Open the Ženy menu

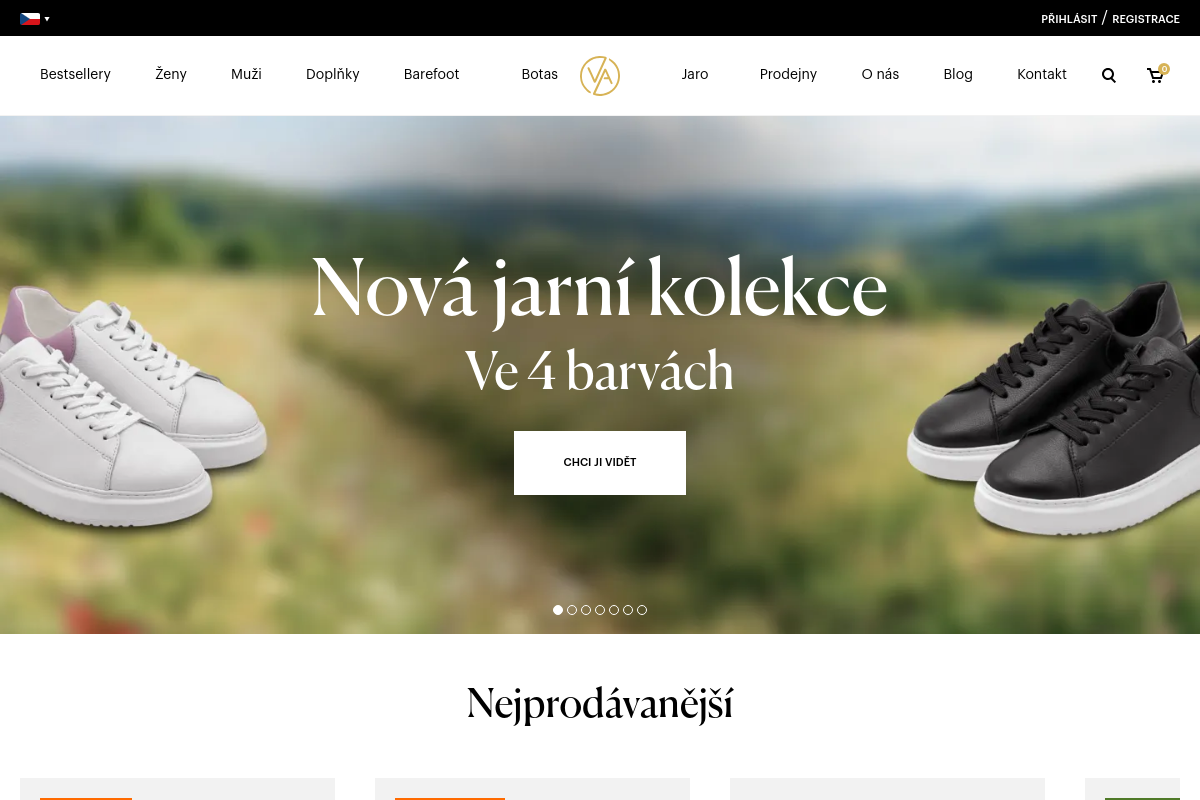[x=171, y=74]
